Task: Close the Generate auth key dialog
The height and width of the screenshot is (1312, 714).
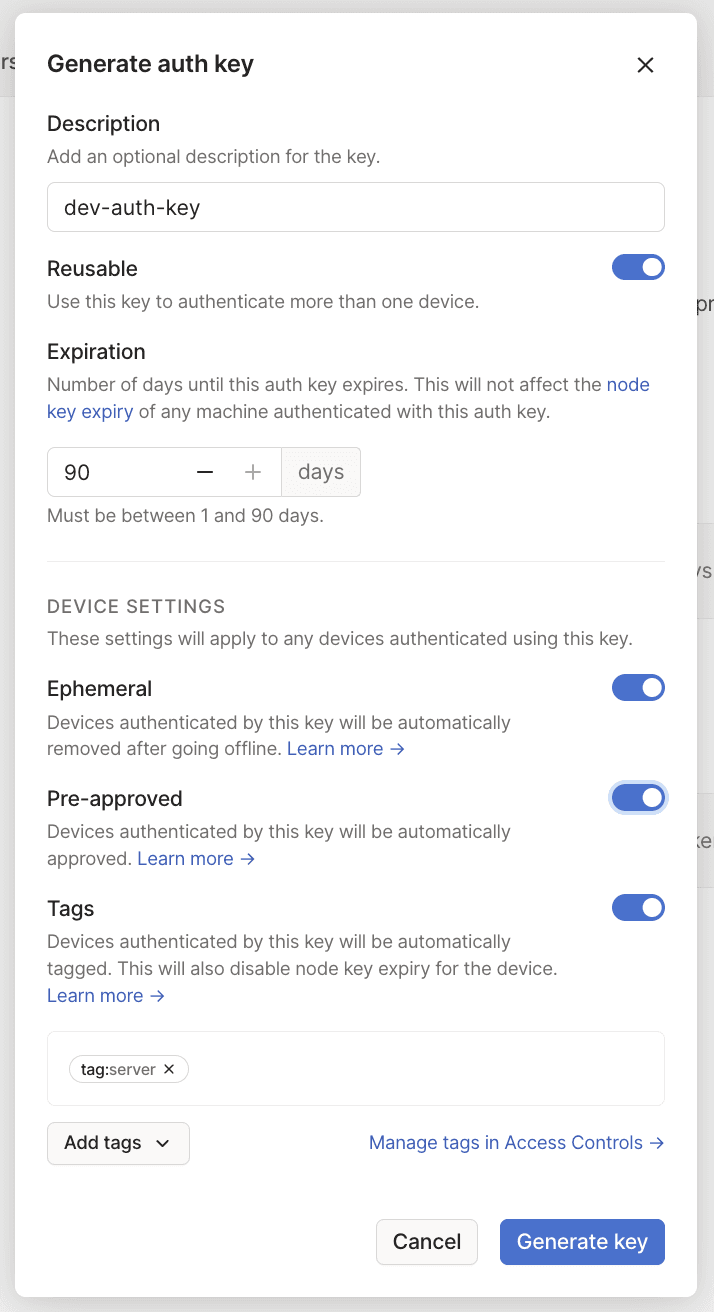Action: [x=645, y=64]
